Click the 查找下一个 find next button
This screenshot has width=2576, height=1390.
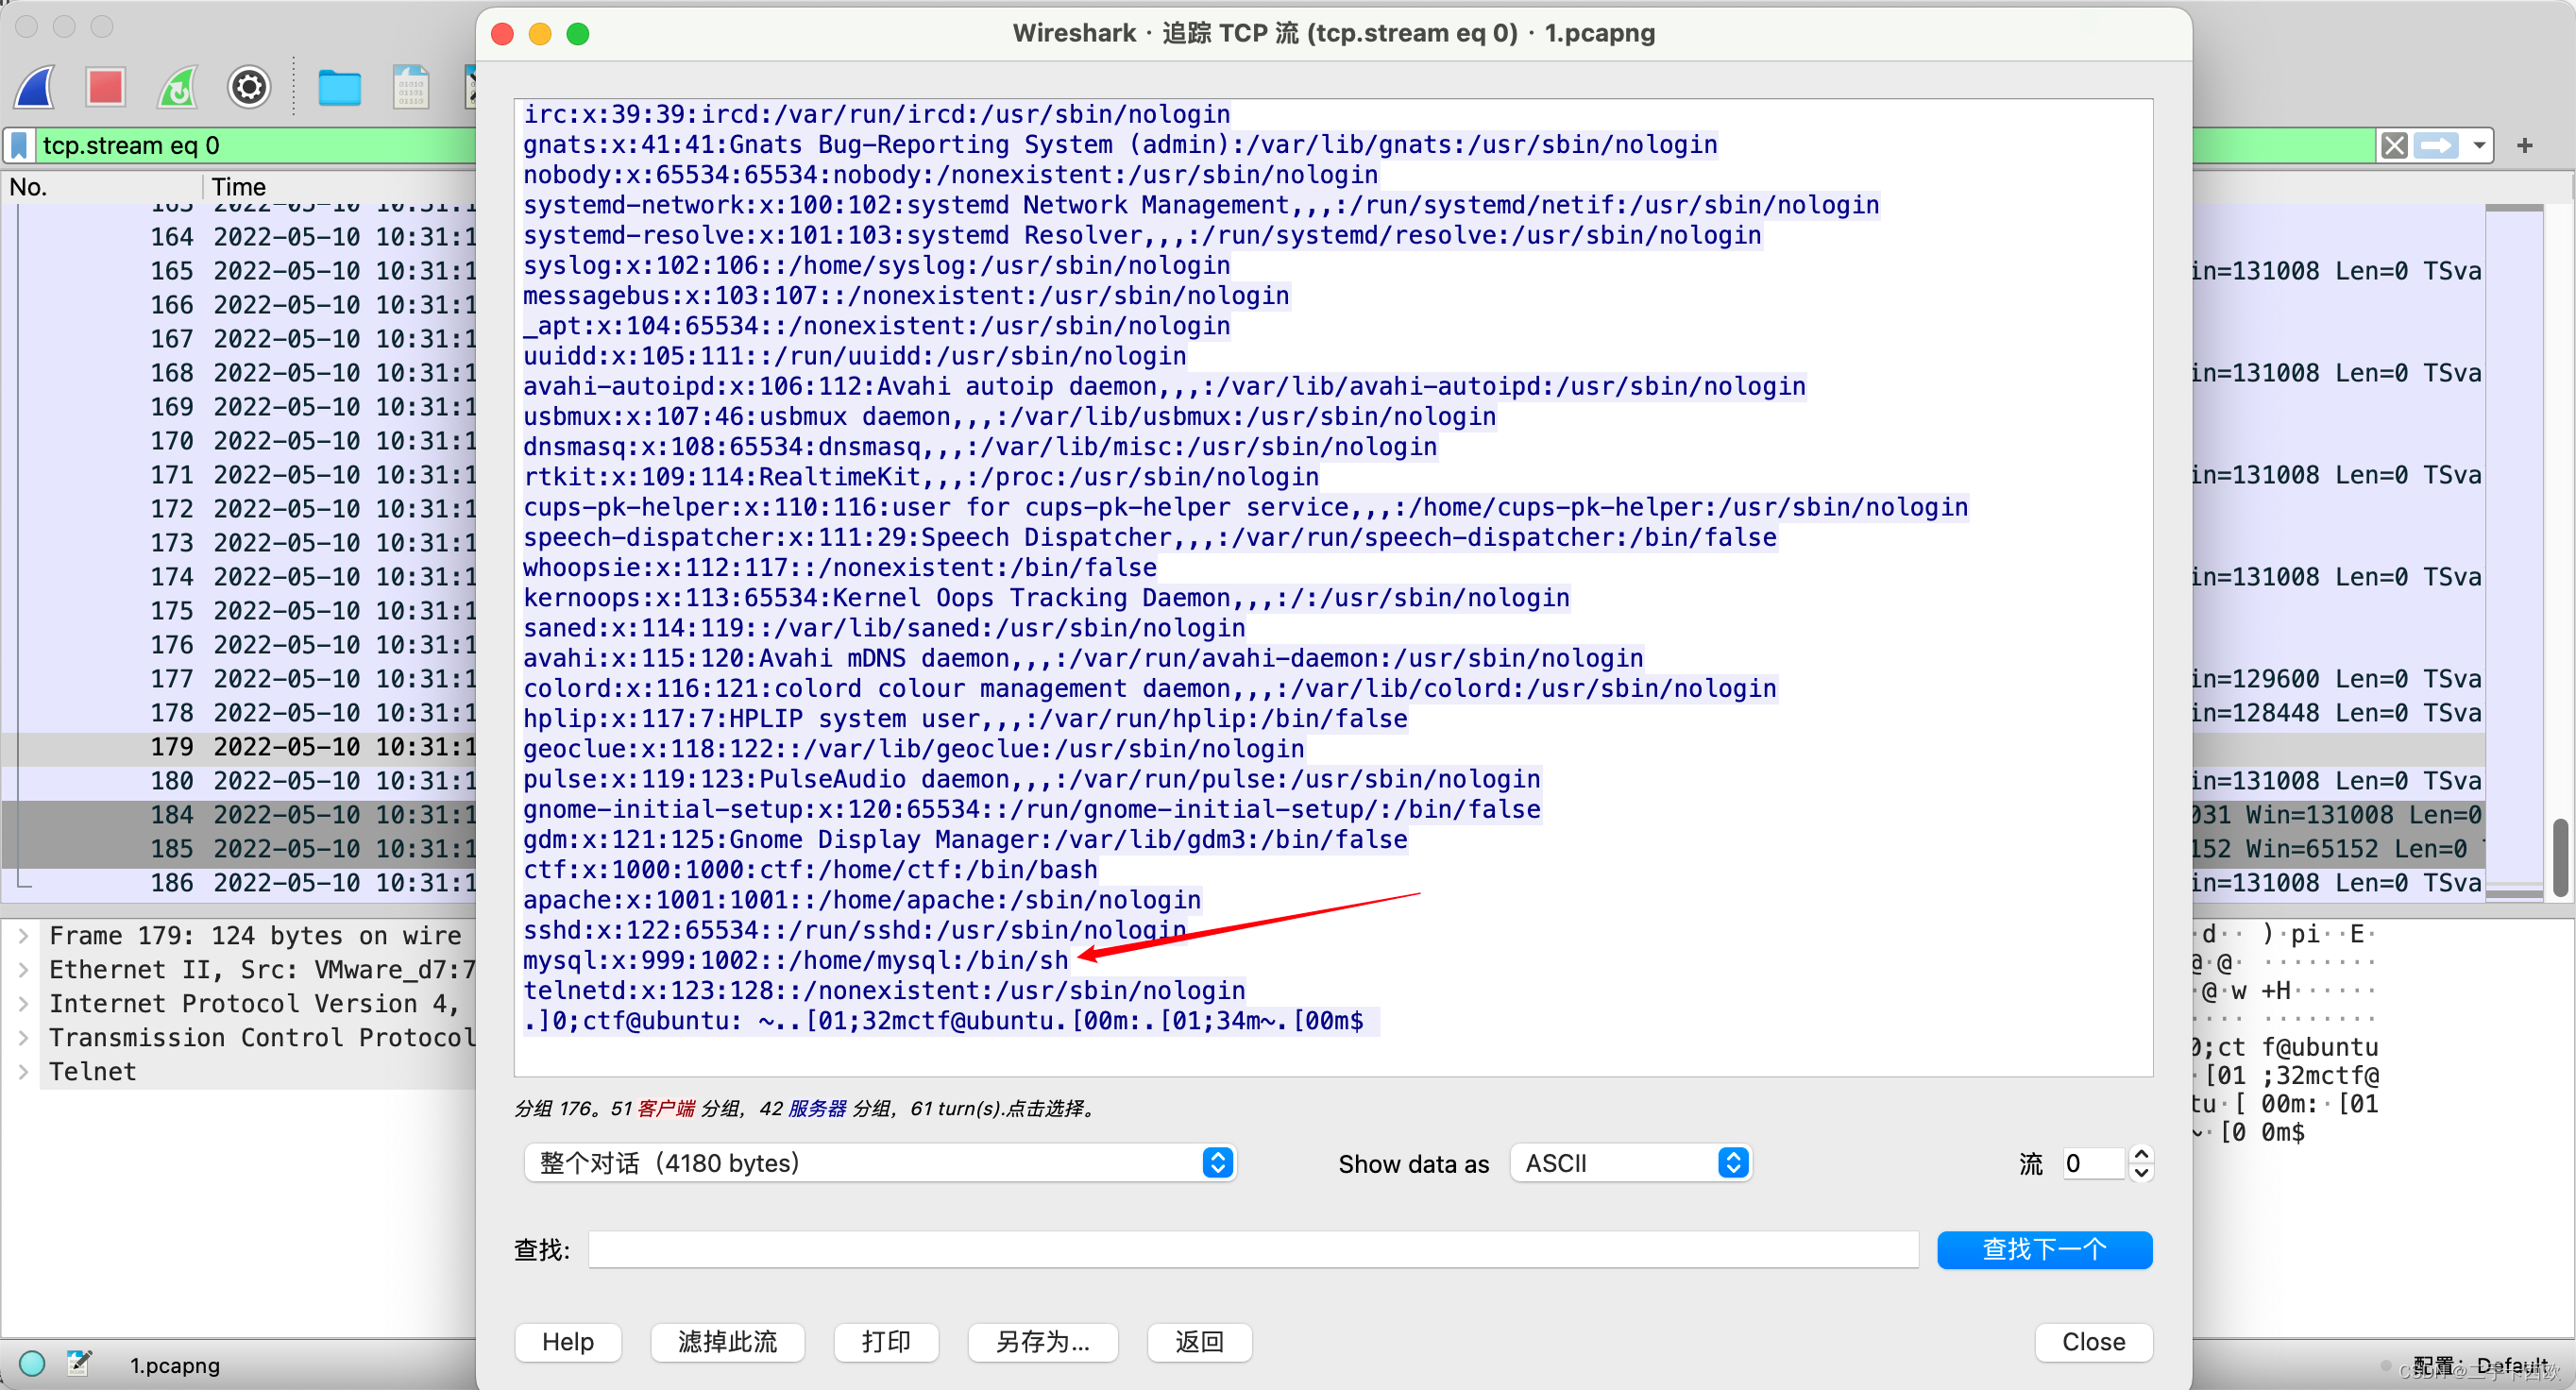click(2043, 1250)
